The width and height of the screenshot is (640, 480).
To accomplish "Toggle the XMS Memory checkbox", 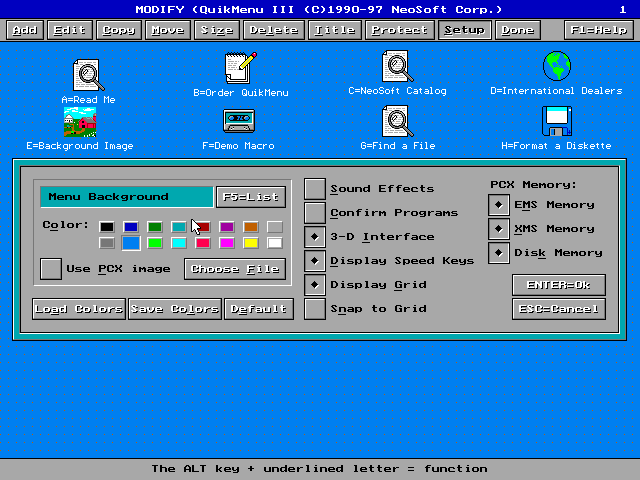I will (x=499, y=229).
